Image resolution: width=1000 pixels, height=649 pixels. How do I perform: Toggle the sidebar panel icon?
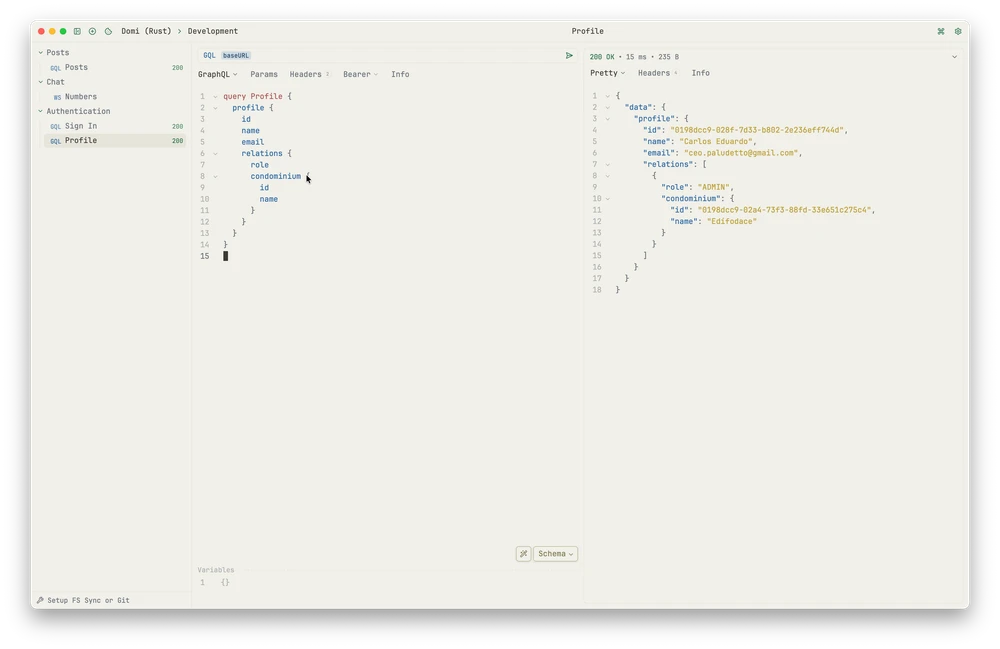(77, 31)
